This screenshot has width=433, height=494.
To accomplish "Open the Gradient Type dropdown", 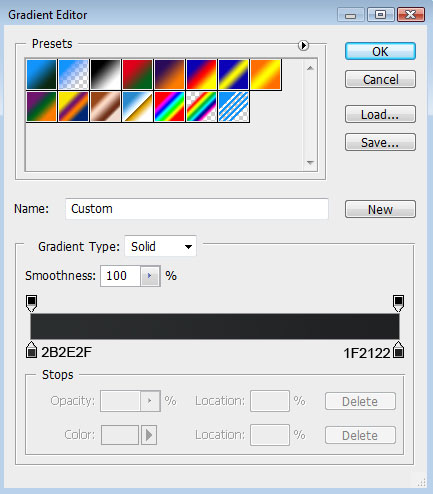I will pyautogui.click(x=160, y=247).
